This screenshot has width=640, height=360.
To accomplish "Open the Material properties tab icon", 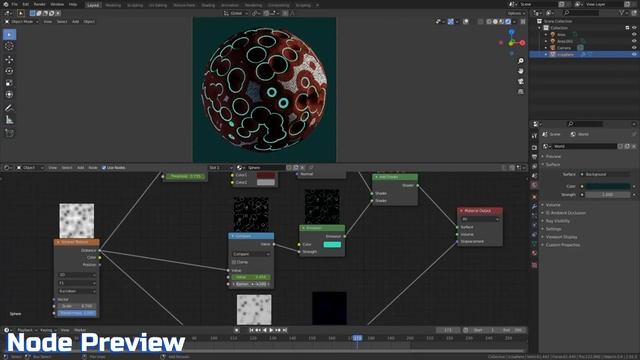I will tap(534, 253).
